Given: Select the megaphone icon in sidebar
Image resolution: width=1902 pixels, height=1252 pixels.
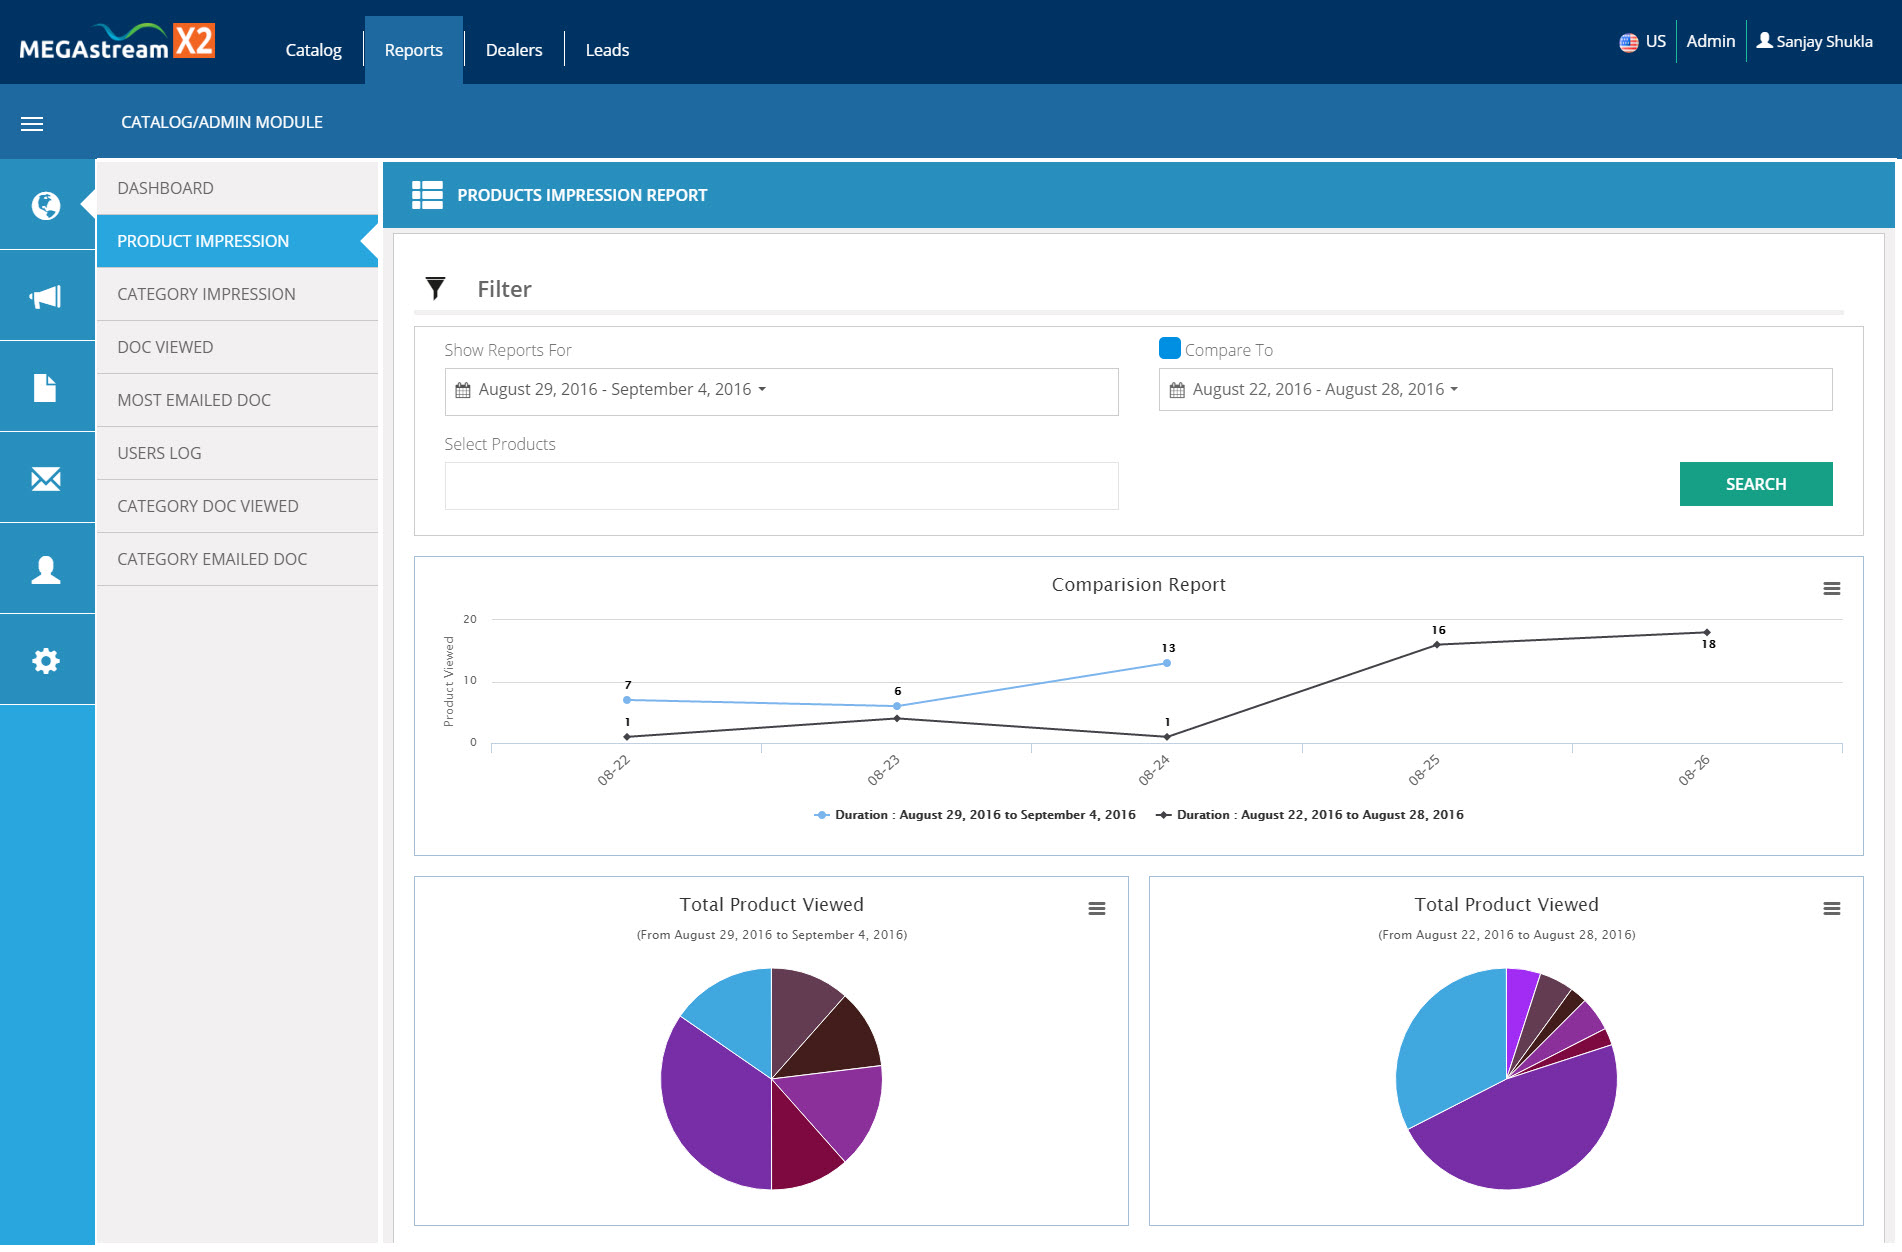Looking at the screenshot, I should (46, 296).
